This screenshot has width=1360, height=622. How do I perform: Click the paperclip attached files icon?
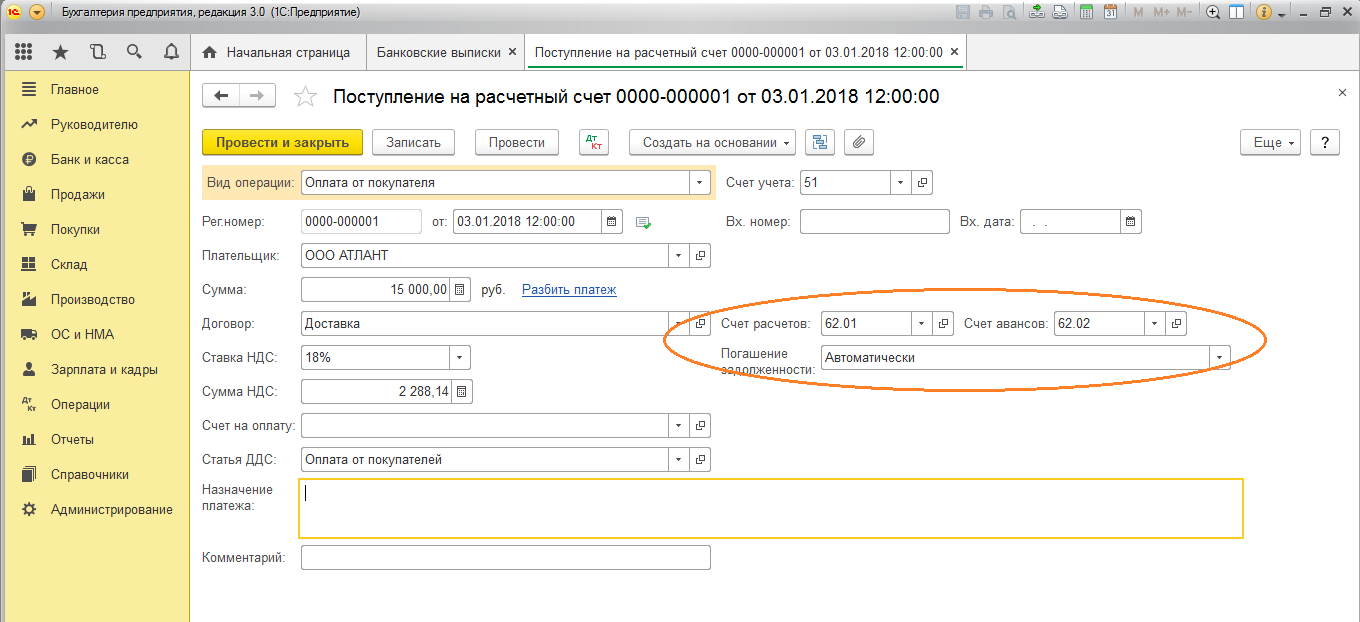pyautogui.click(x=859, y=142)
